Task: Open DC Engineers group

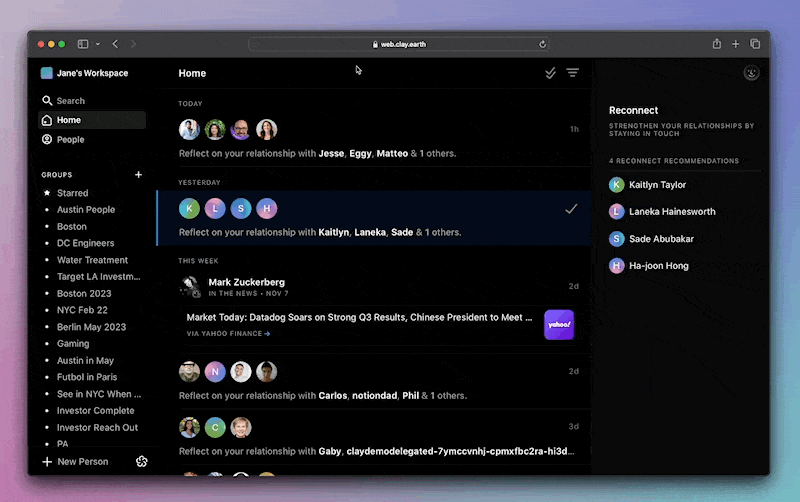Action: tap(85, 243)
